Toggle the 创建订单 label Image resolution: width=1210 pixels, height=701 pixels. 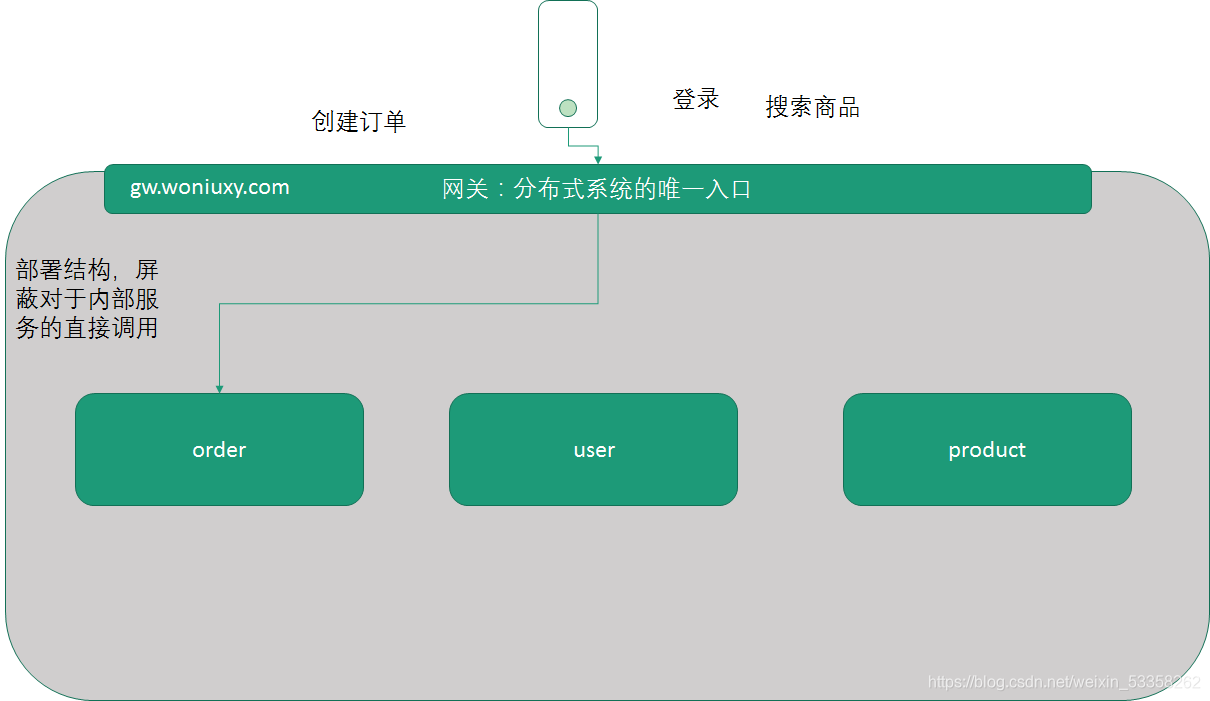click(360, 120)
